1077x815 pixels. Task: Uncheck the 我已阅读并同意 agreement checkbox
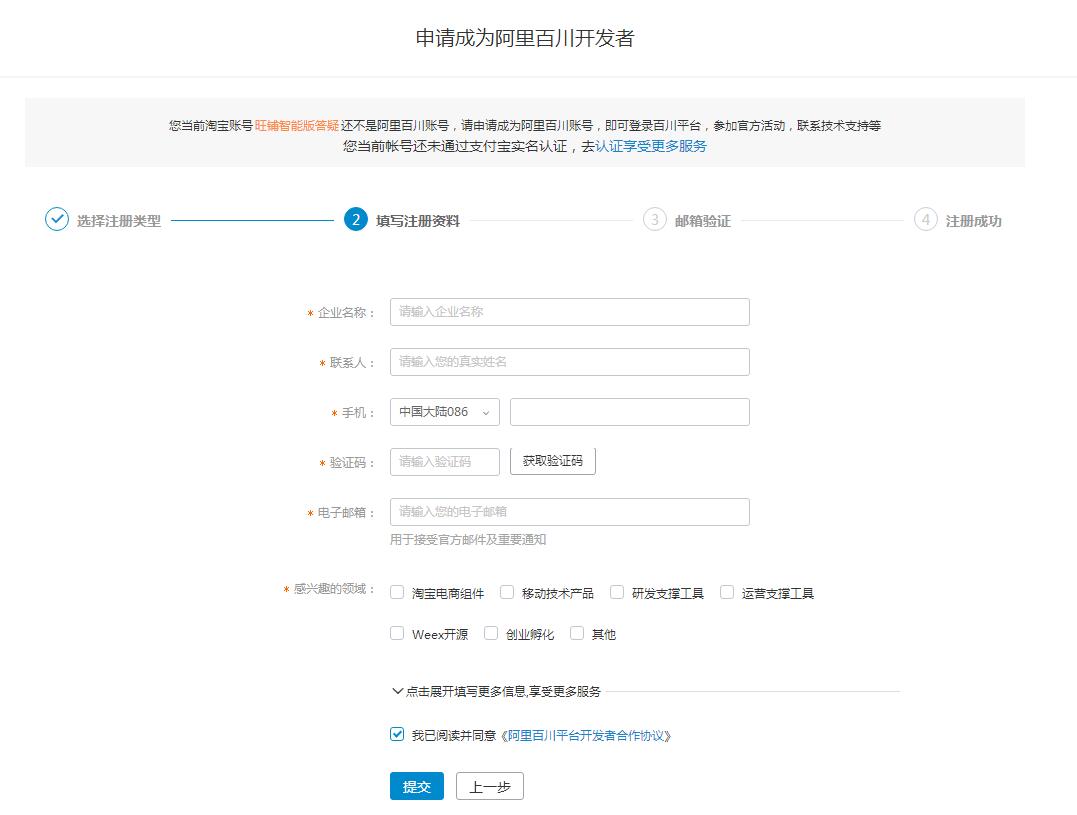(x=397, y=734)
